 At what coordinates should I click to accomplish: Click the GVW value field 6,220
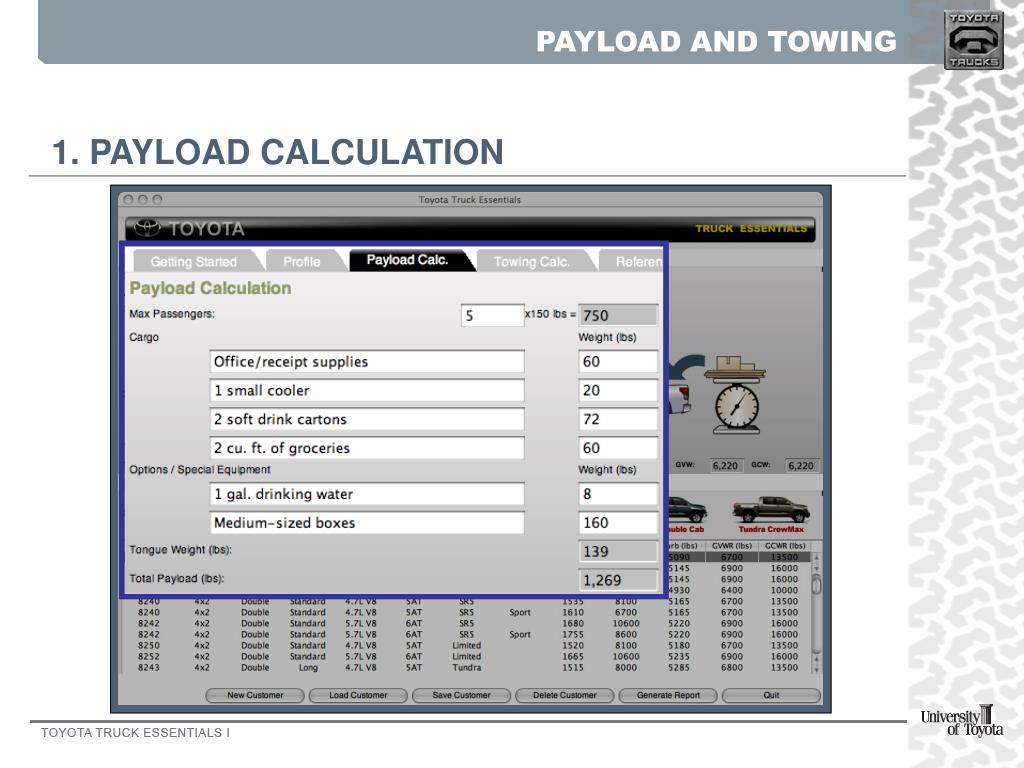click(725, 466)
